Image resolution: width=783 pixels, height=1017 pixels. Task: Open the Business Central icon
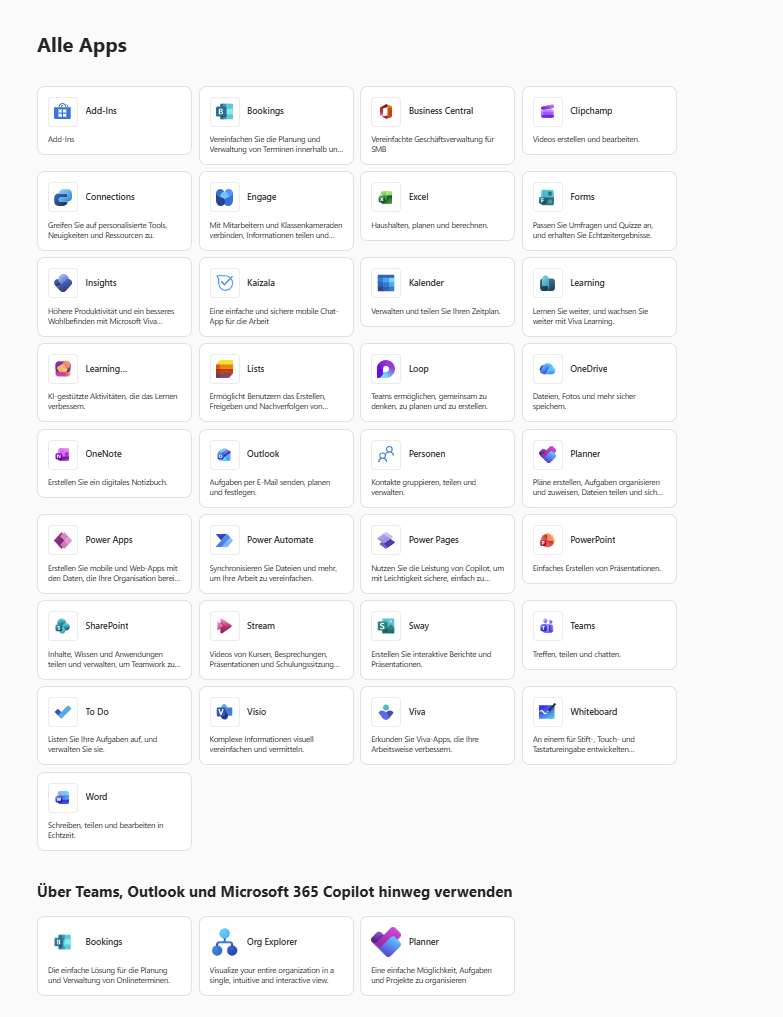[x=386, y=112]
